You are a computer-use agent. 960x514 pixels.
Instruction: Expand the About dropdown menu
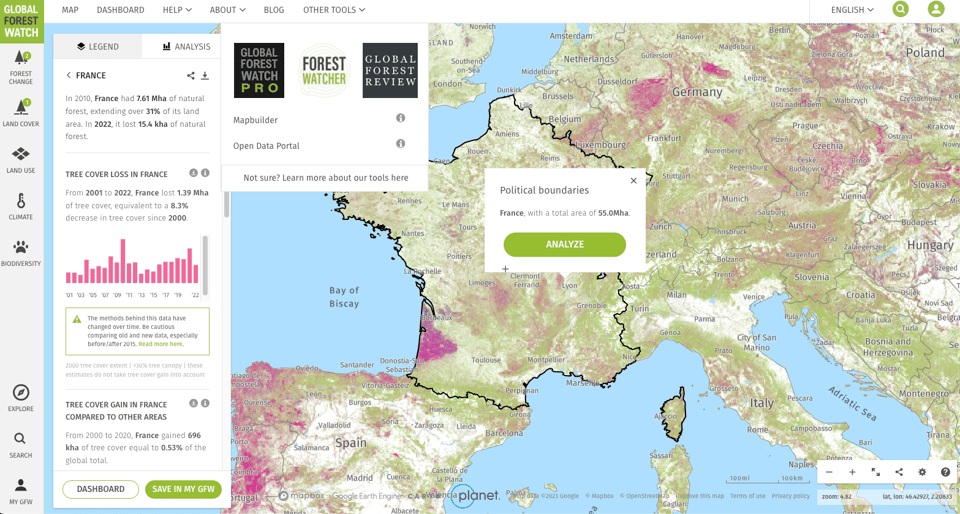(x=227, y=10)
